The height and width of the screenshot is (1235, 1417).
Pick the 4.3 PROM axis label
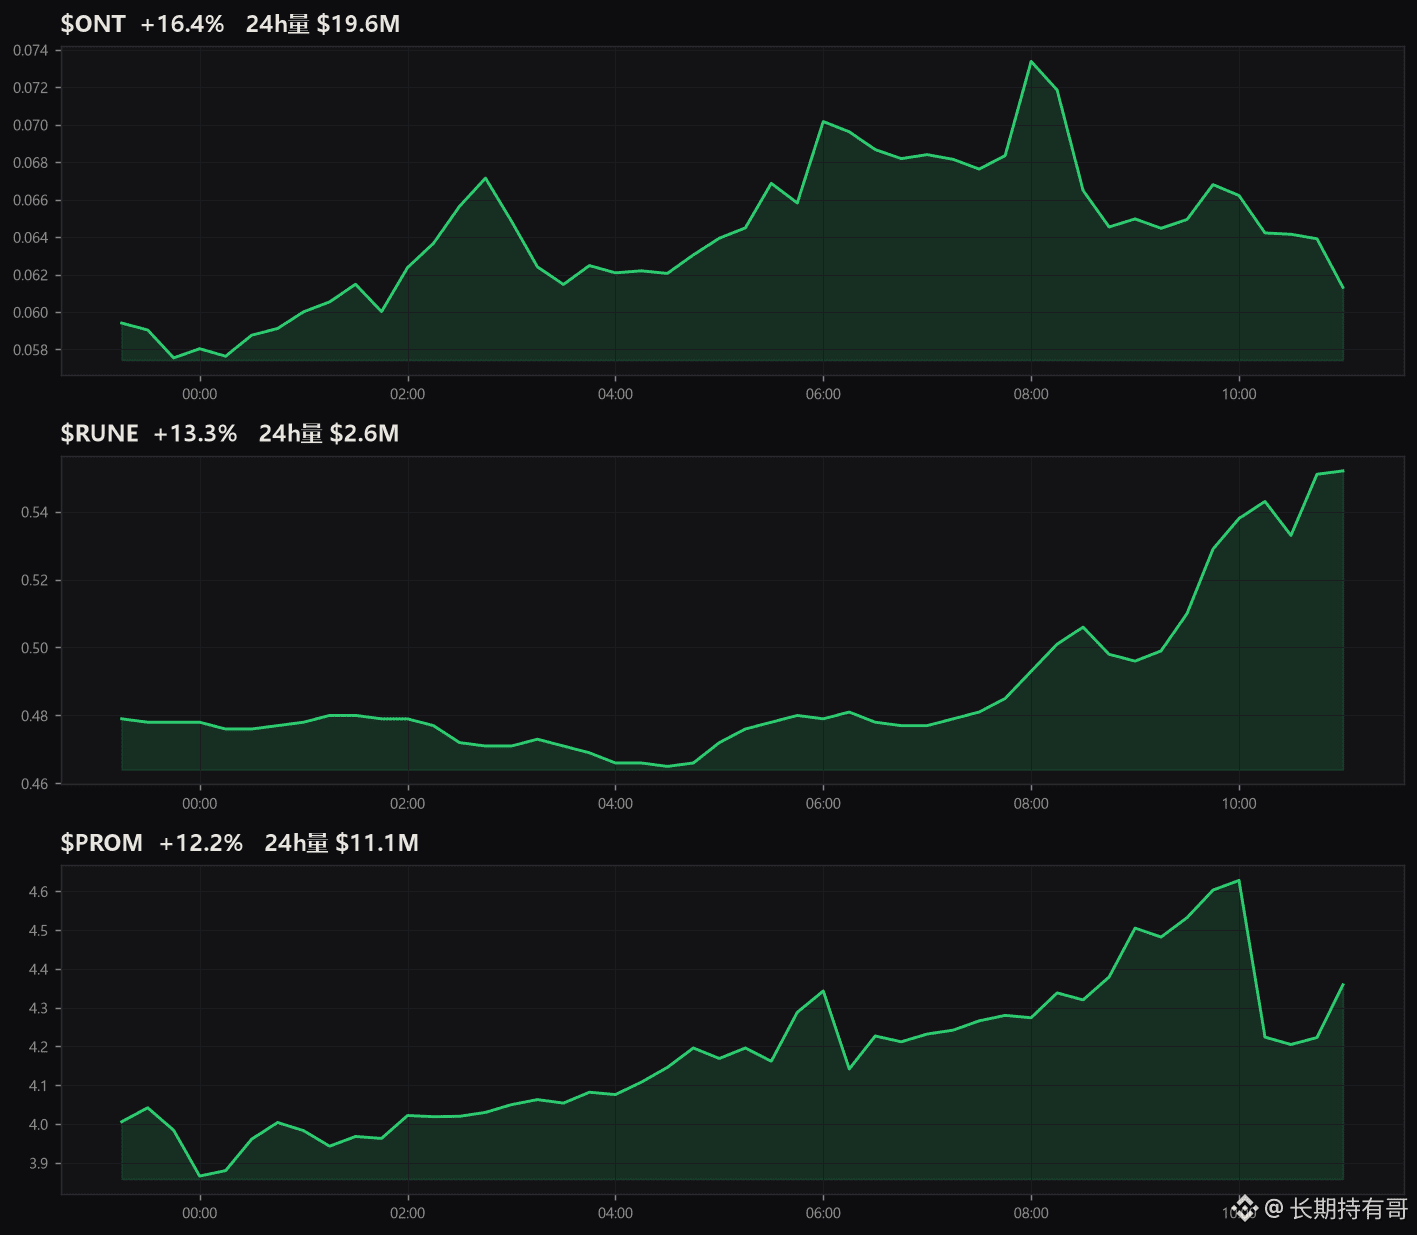point(38,1009)
